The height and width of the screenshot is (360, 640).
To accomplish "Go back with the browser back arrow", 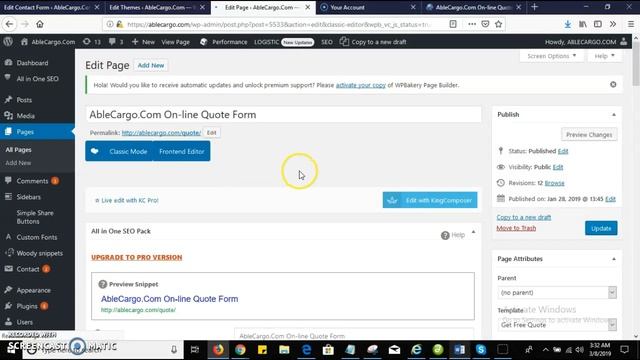I will coord(9,24).
